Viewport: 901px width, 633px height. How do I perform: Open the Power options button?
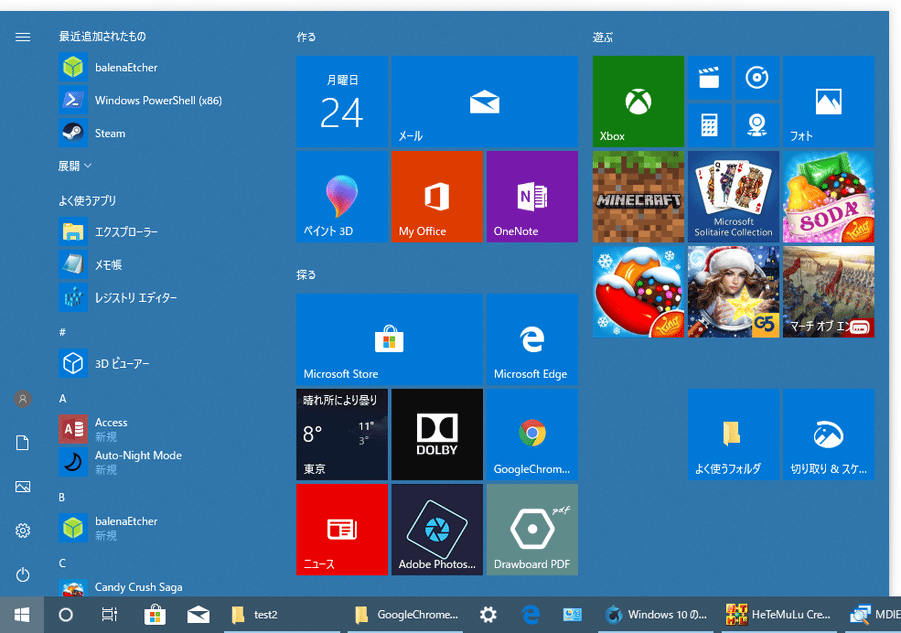pyautogui.click(x=23, y=574)
